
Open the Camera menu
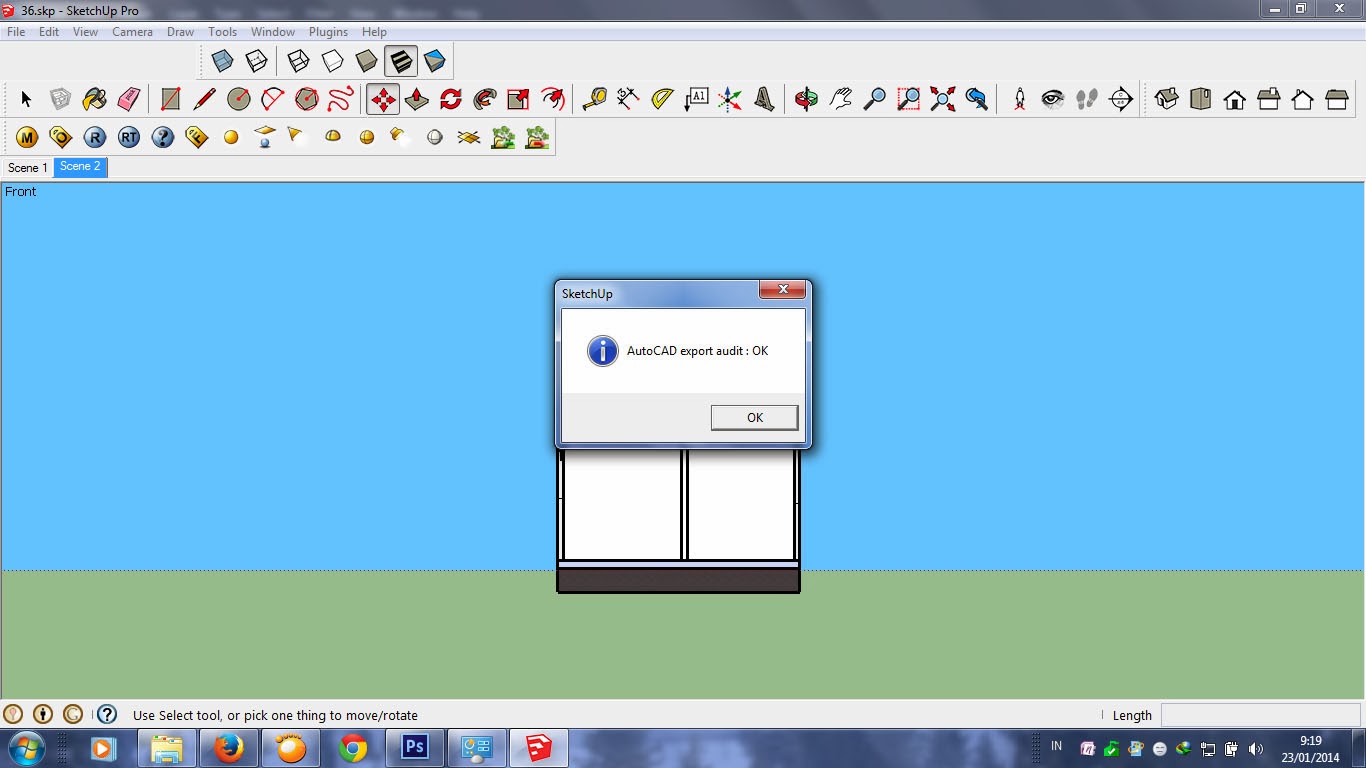[132, 32]
